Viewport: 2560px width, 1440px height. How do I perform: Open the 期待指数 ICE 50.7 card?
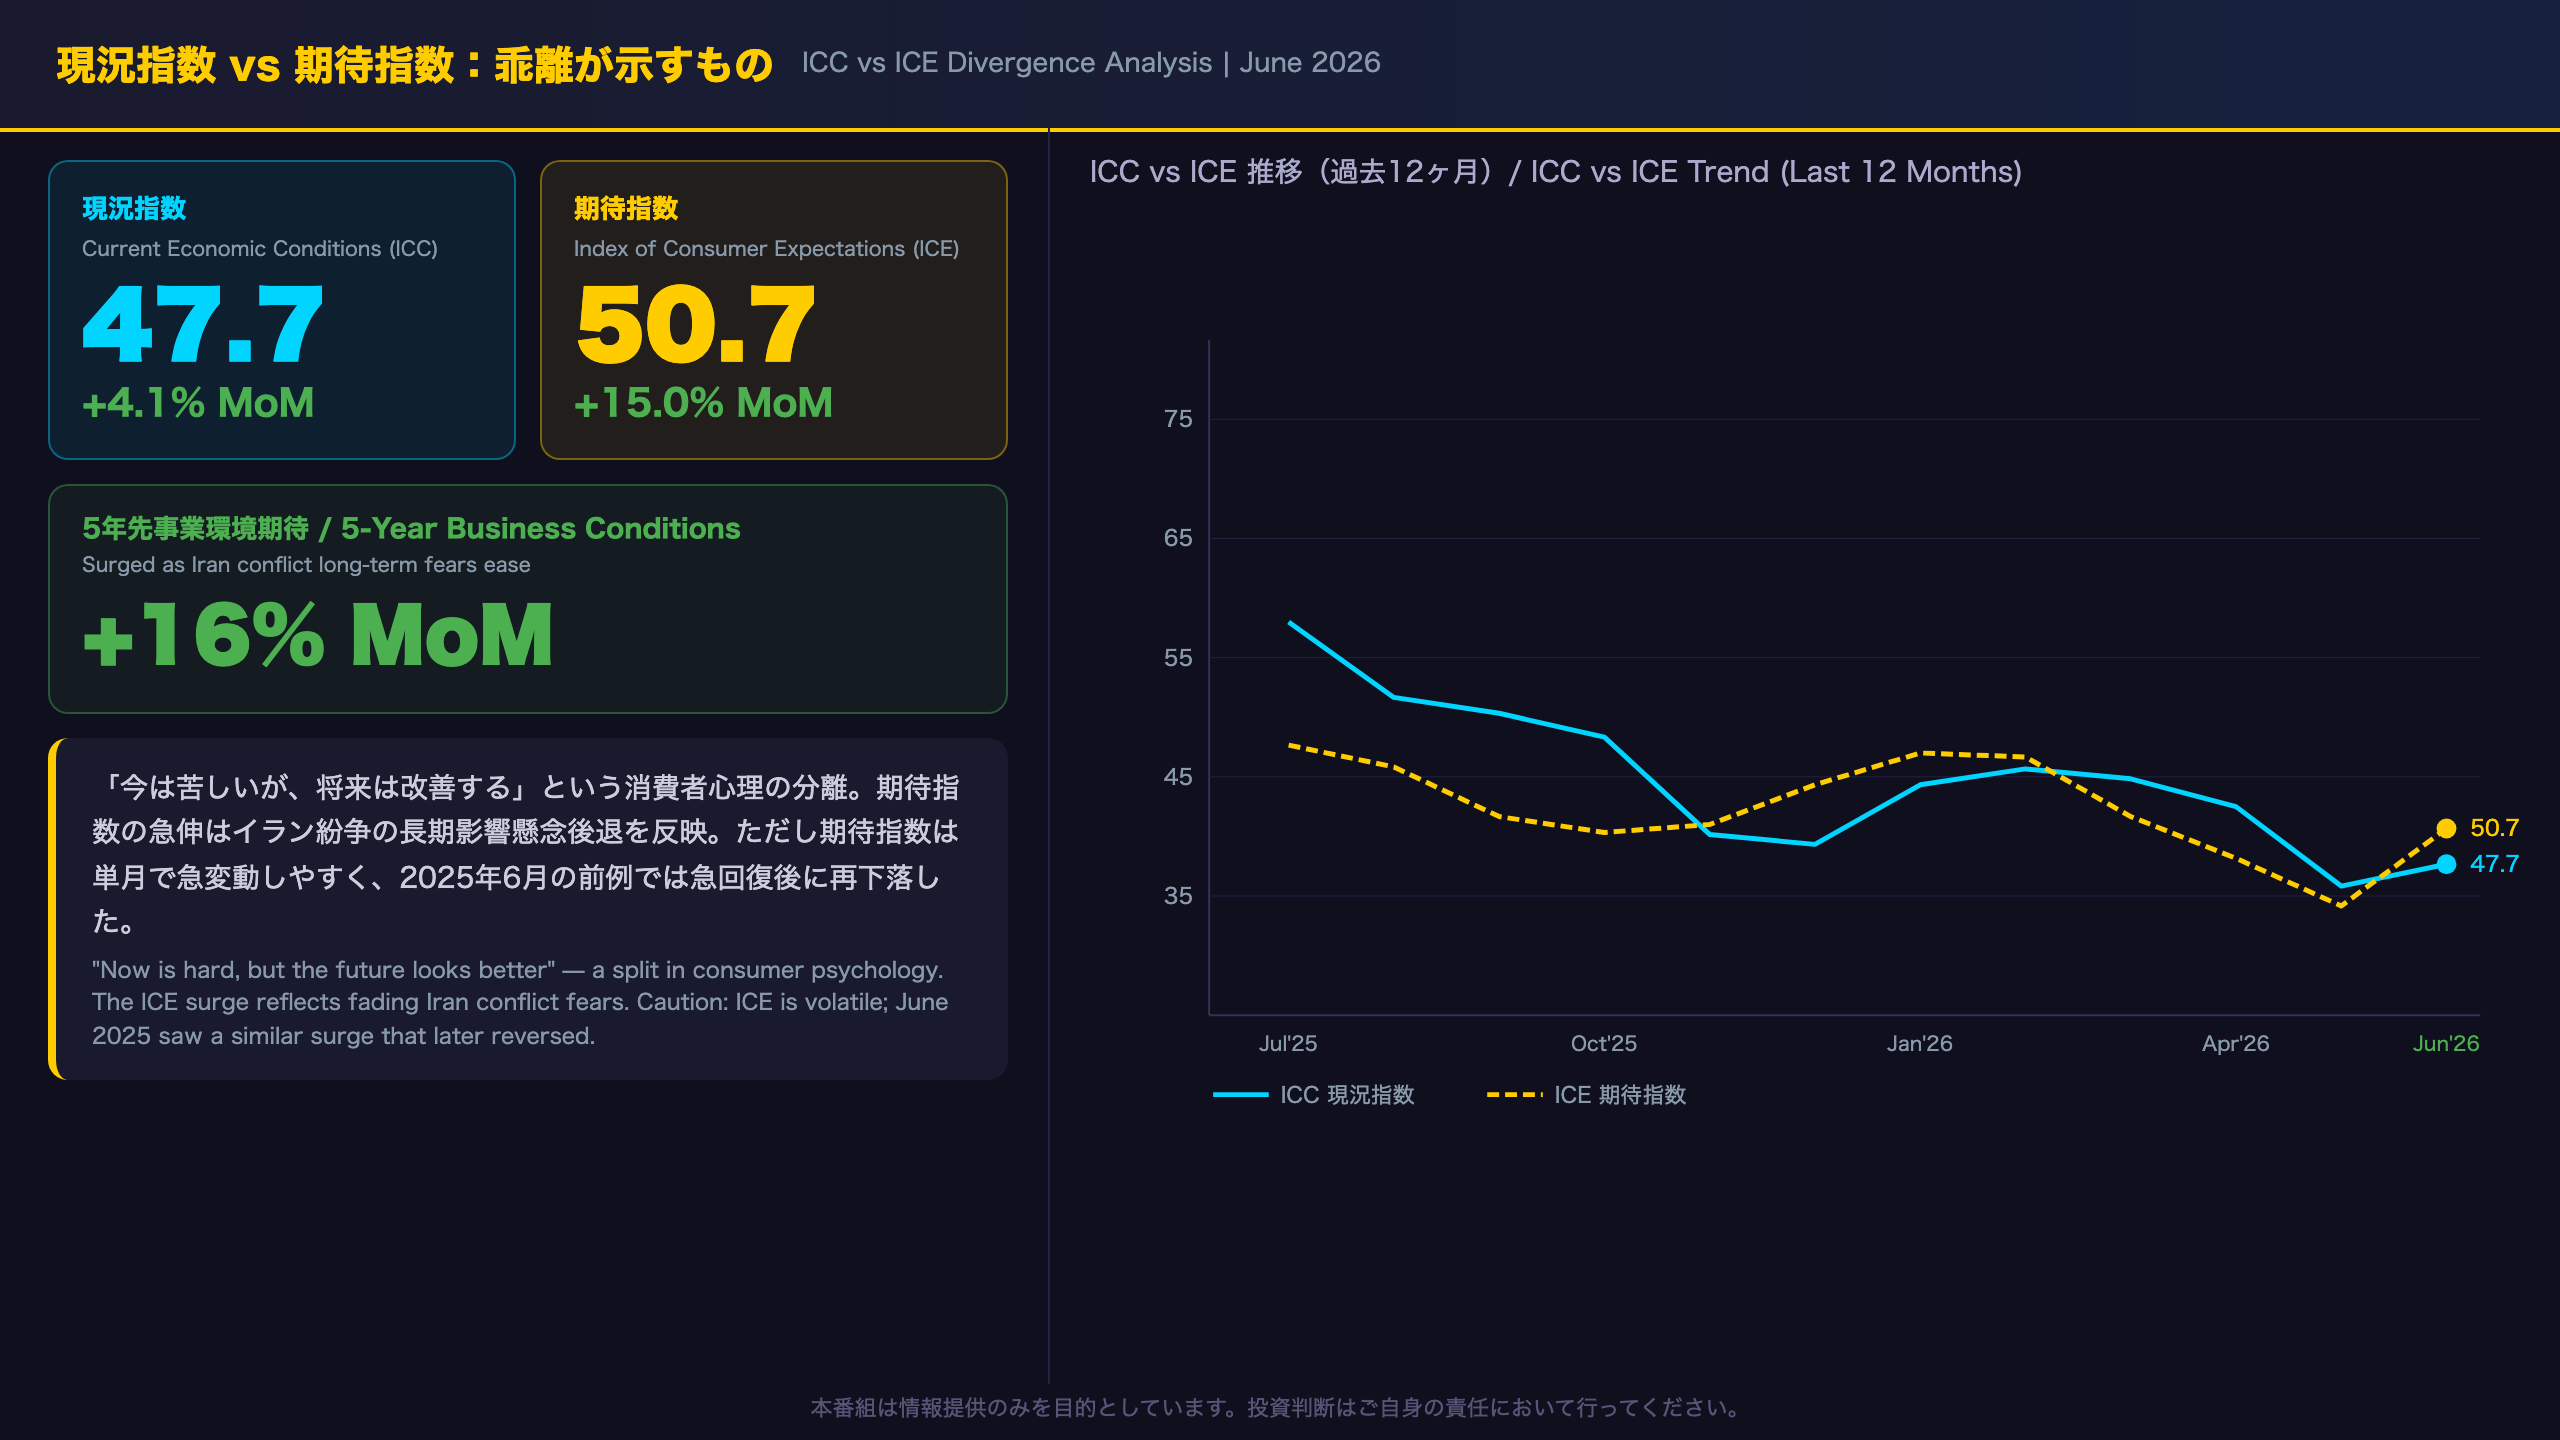pyautogui.click(x=774, y=310)
